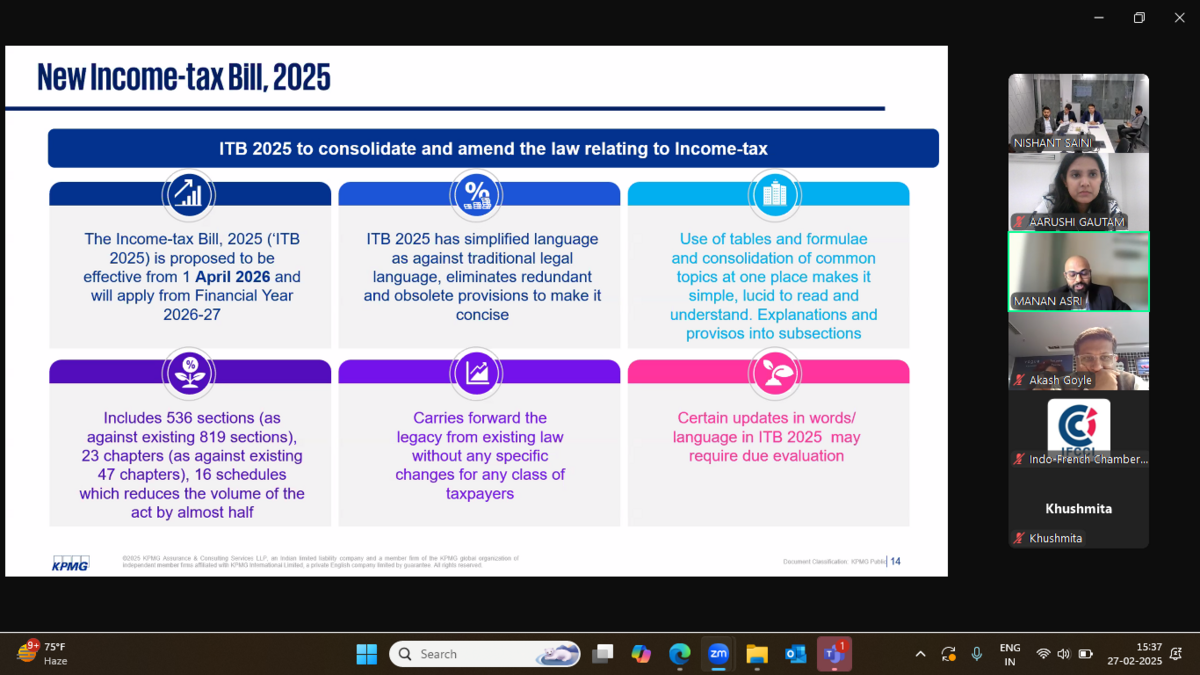Open the weather widget showing 75°F Haze
This screenshot has width=1200, height=675.
point(45,654)
